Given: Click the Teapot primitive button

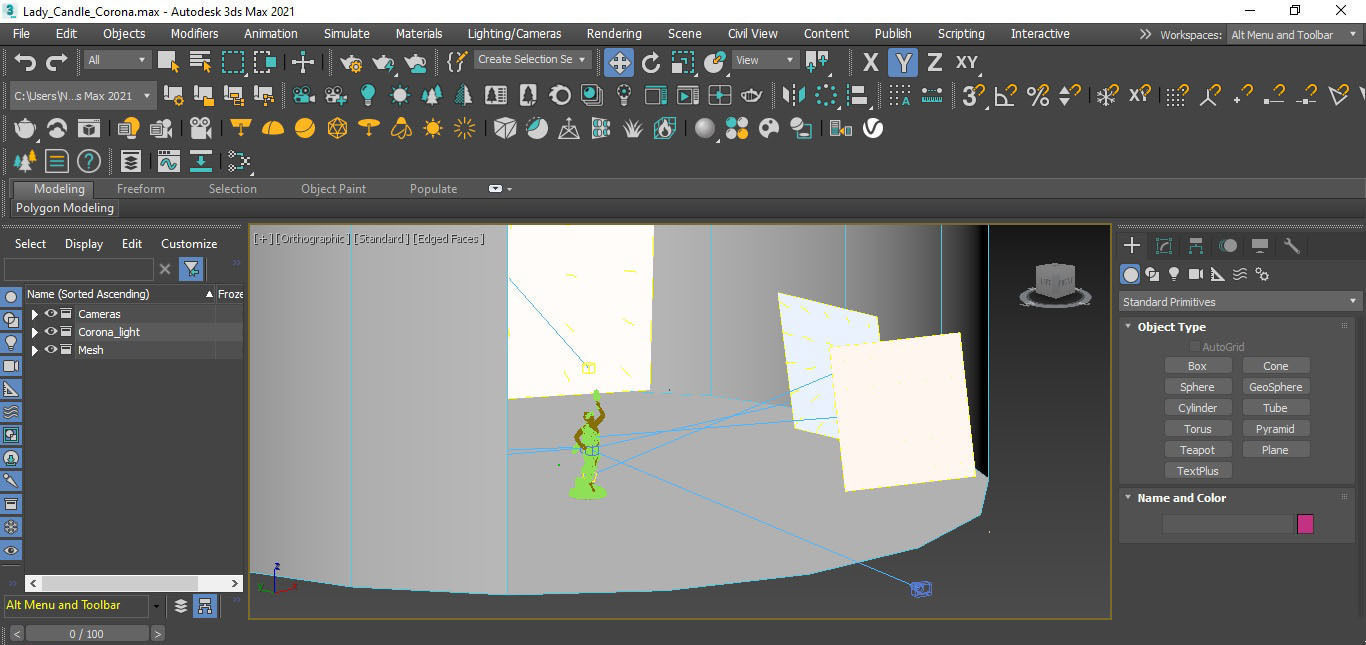Looking at the screenshot, I should [1197, 450].
